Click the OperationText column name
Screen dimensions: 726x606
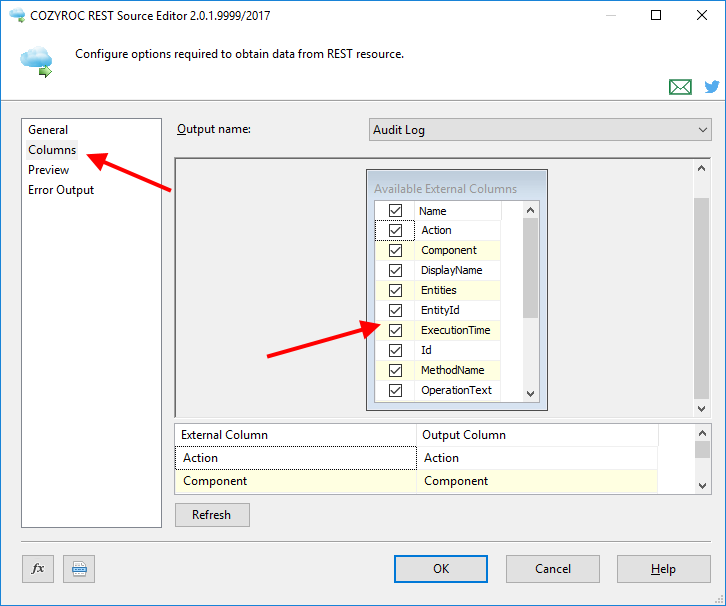point(457,390)
